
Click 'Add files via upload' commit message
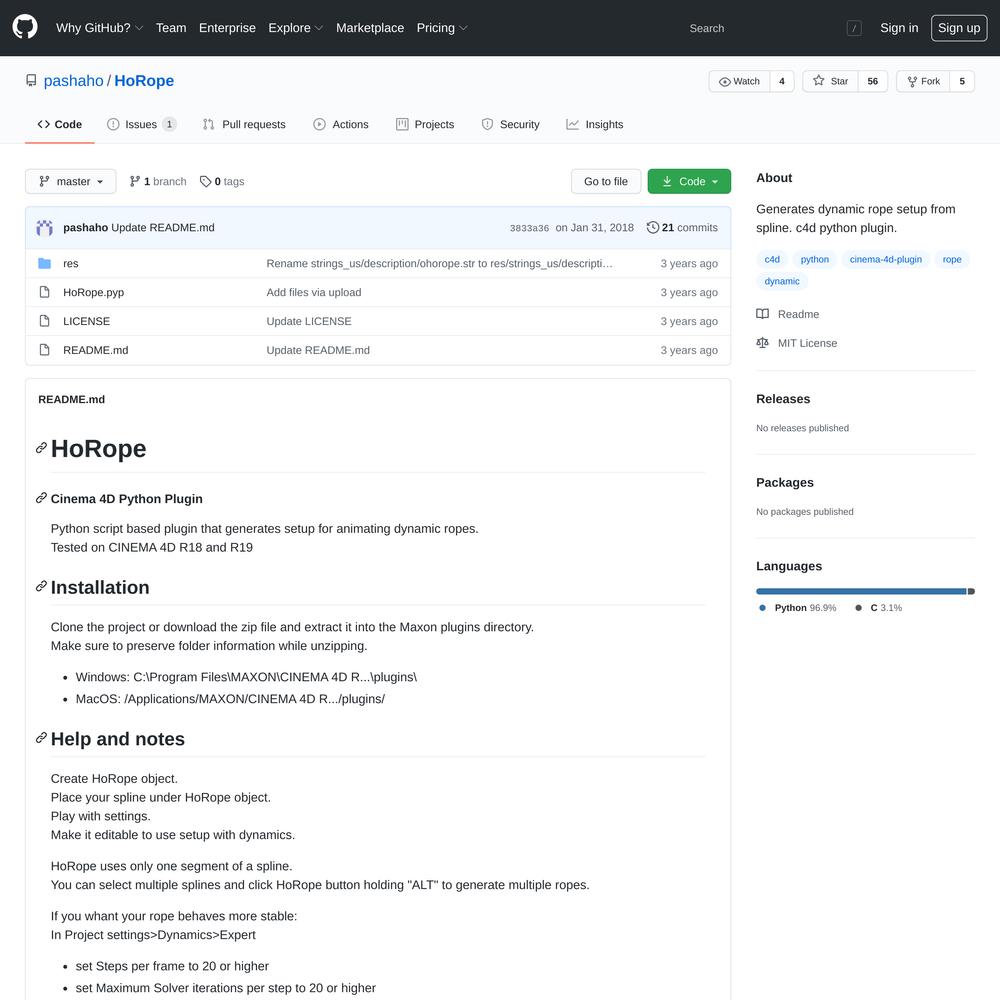[x=314, y=292]
